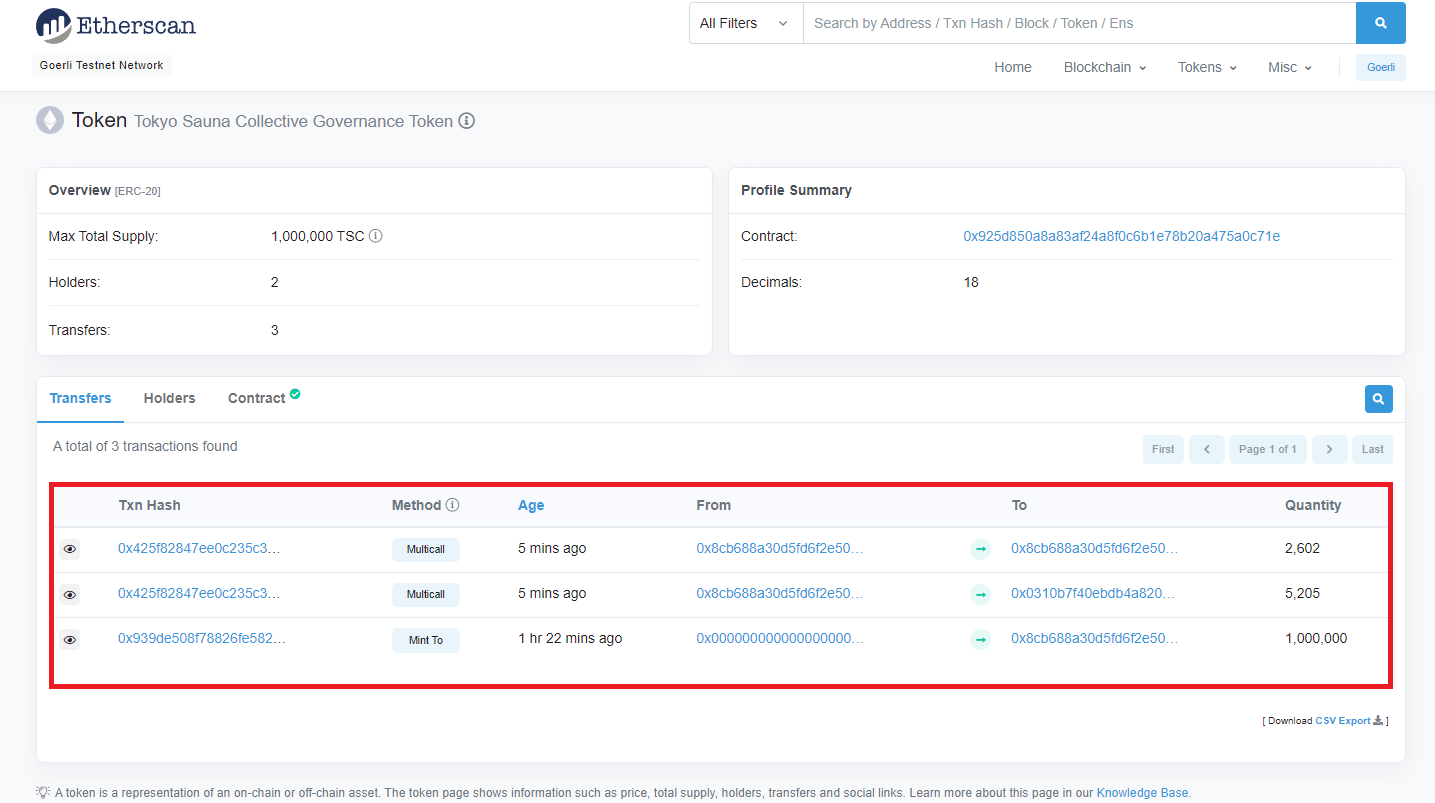Go to next page chevron

point(1329,449)
